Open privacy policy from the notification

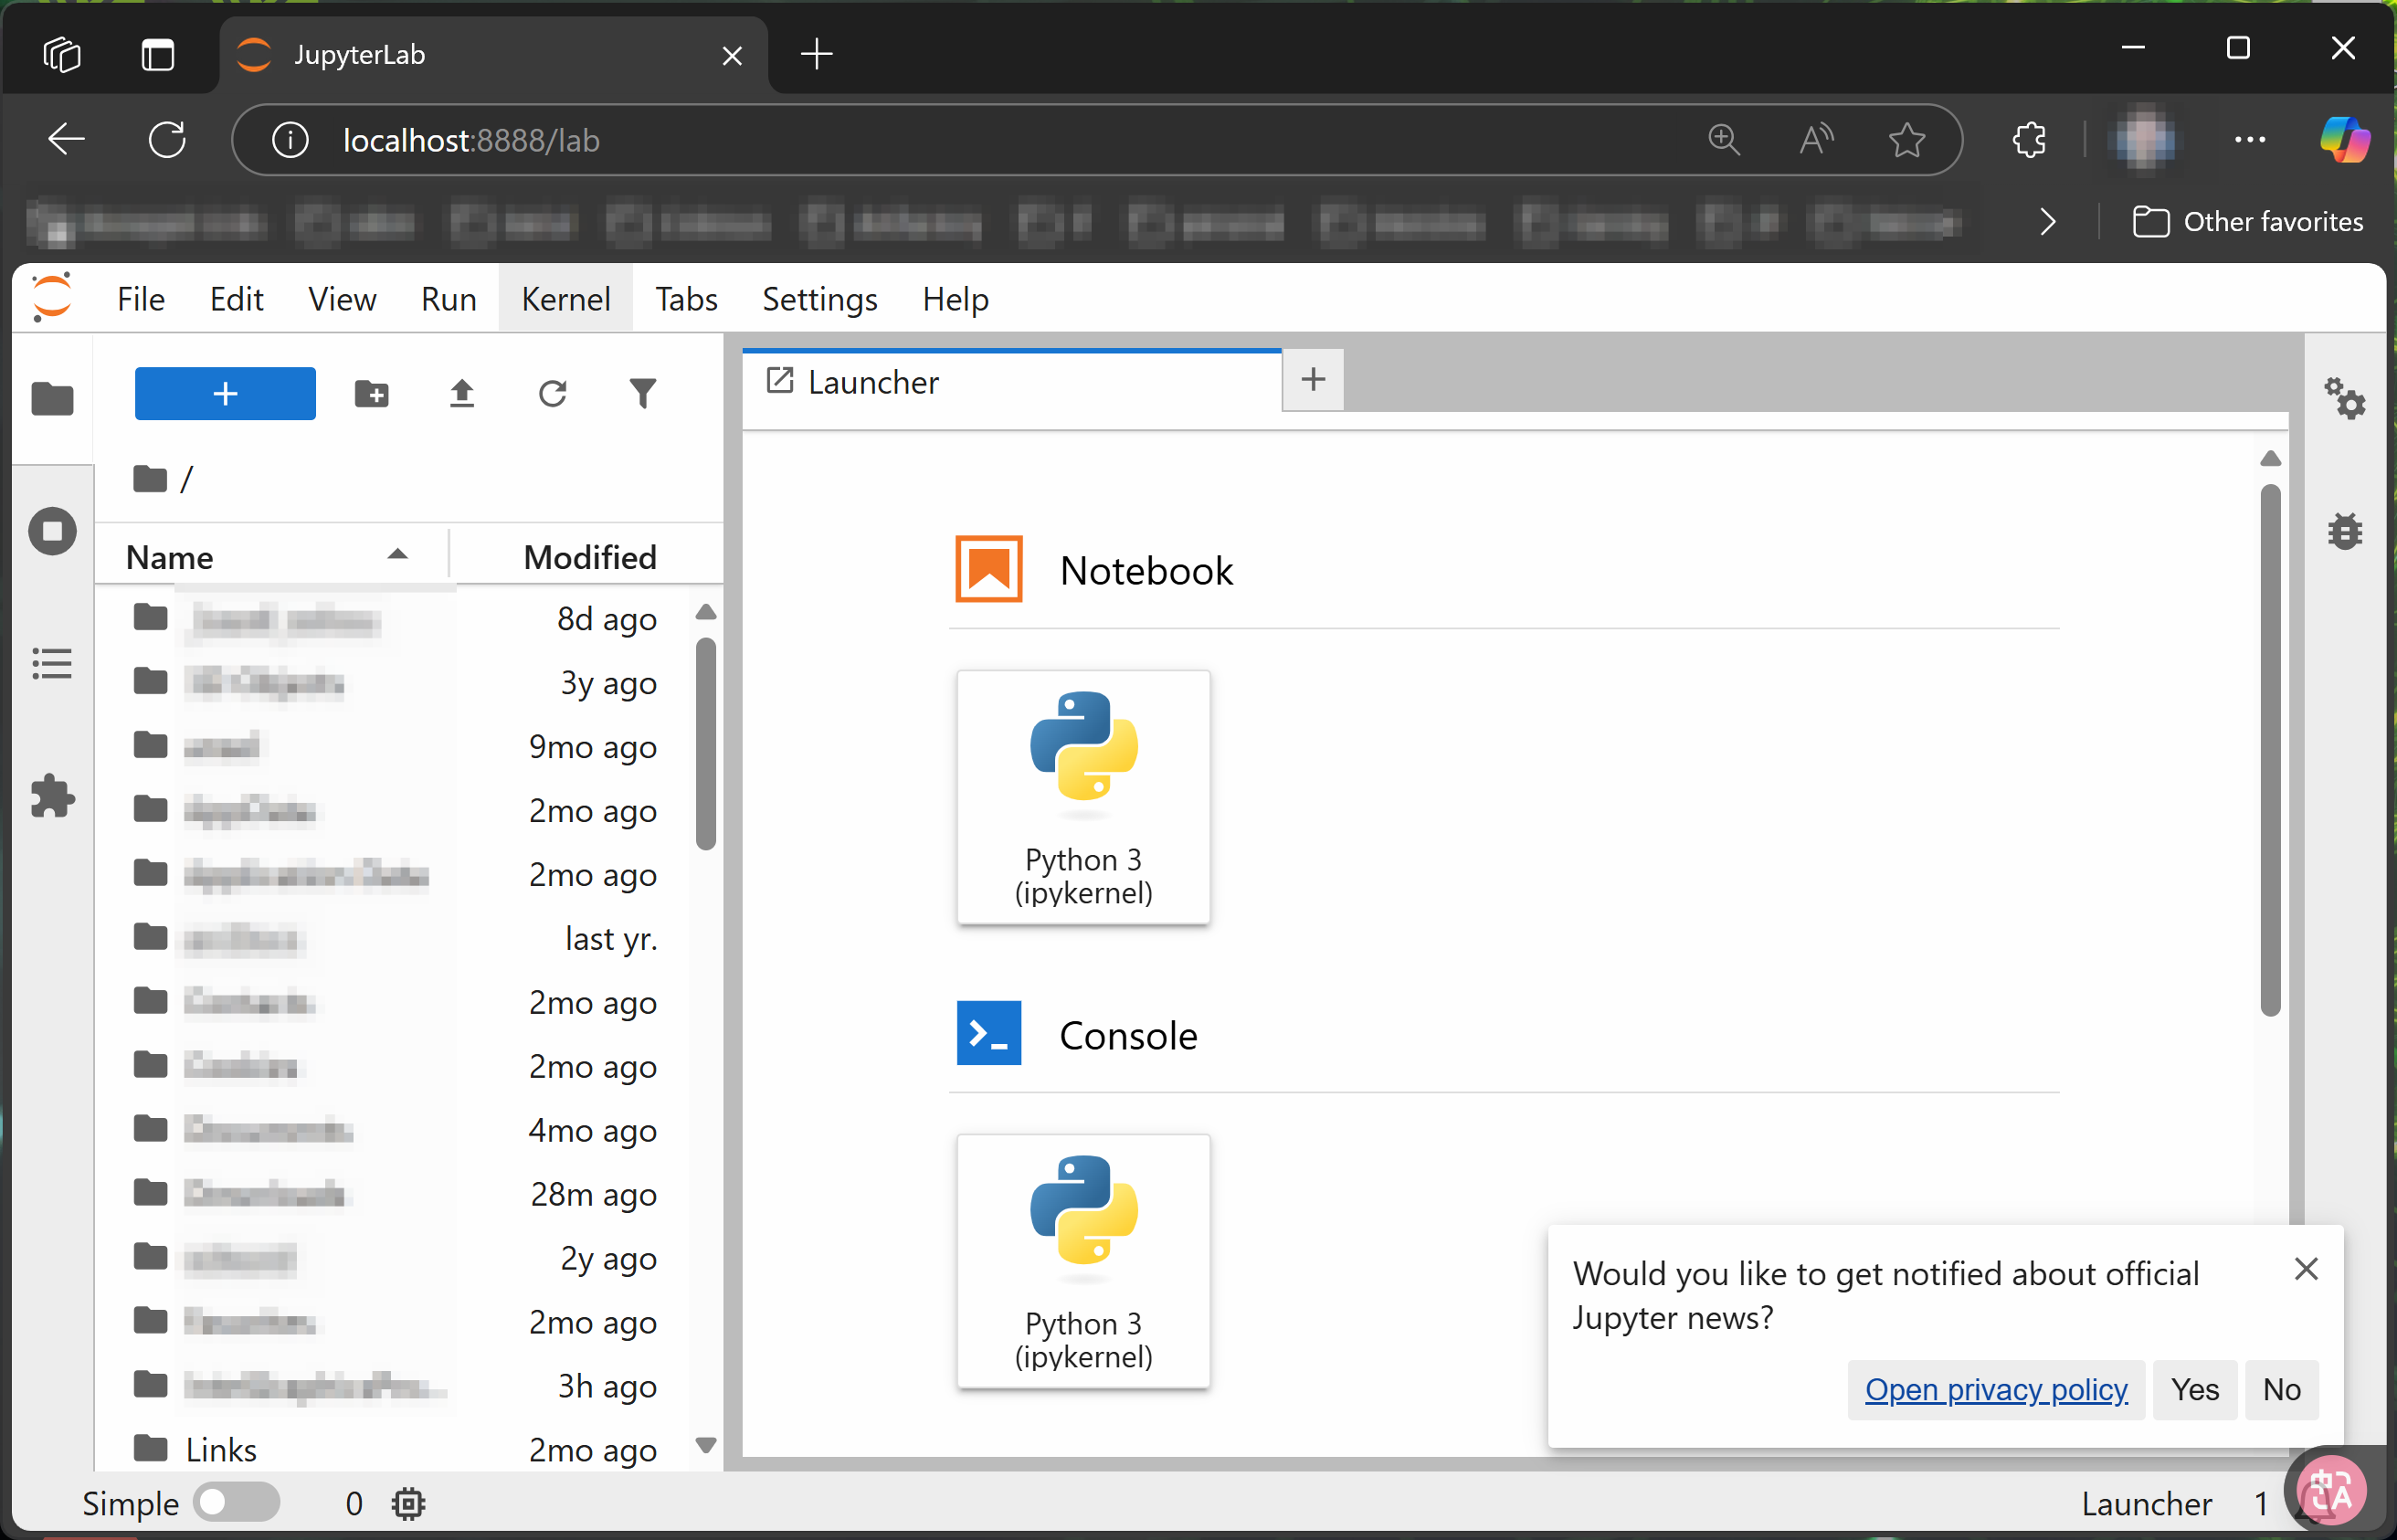pos(1994,1389)
